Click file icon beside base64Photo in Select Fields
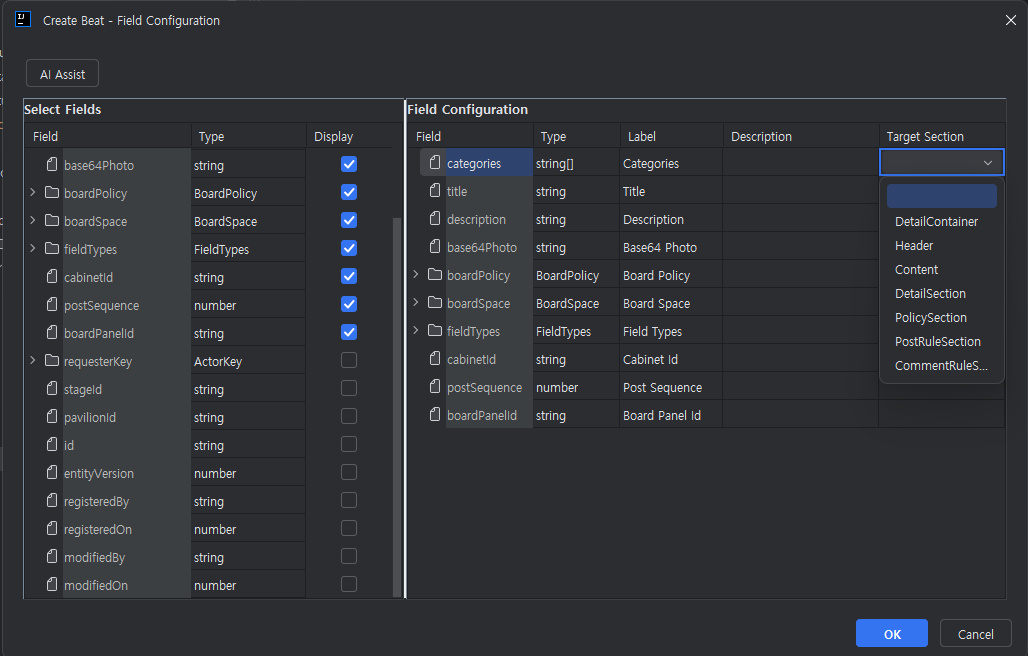This screenshot has width=1028, height=656. 52,164
